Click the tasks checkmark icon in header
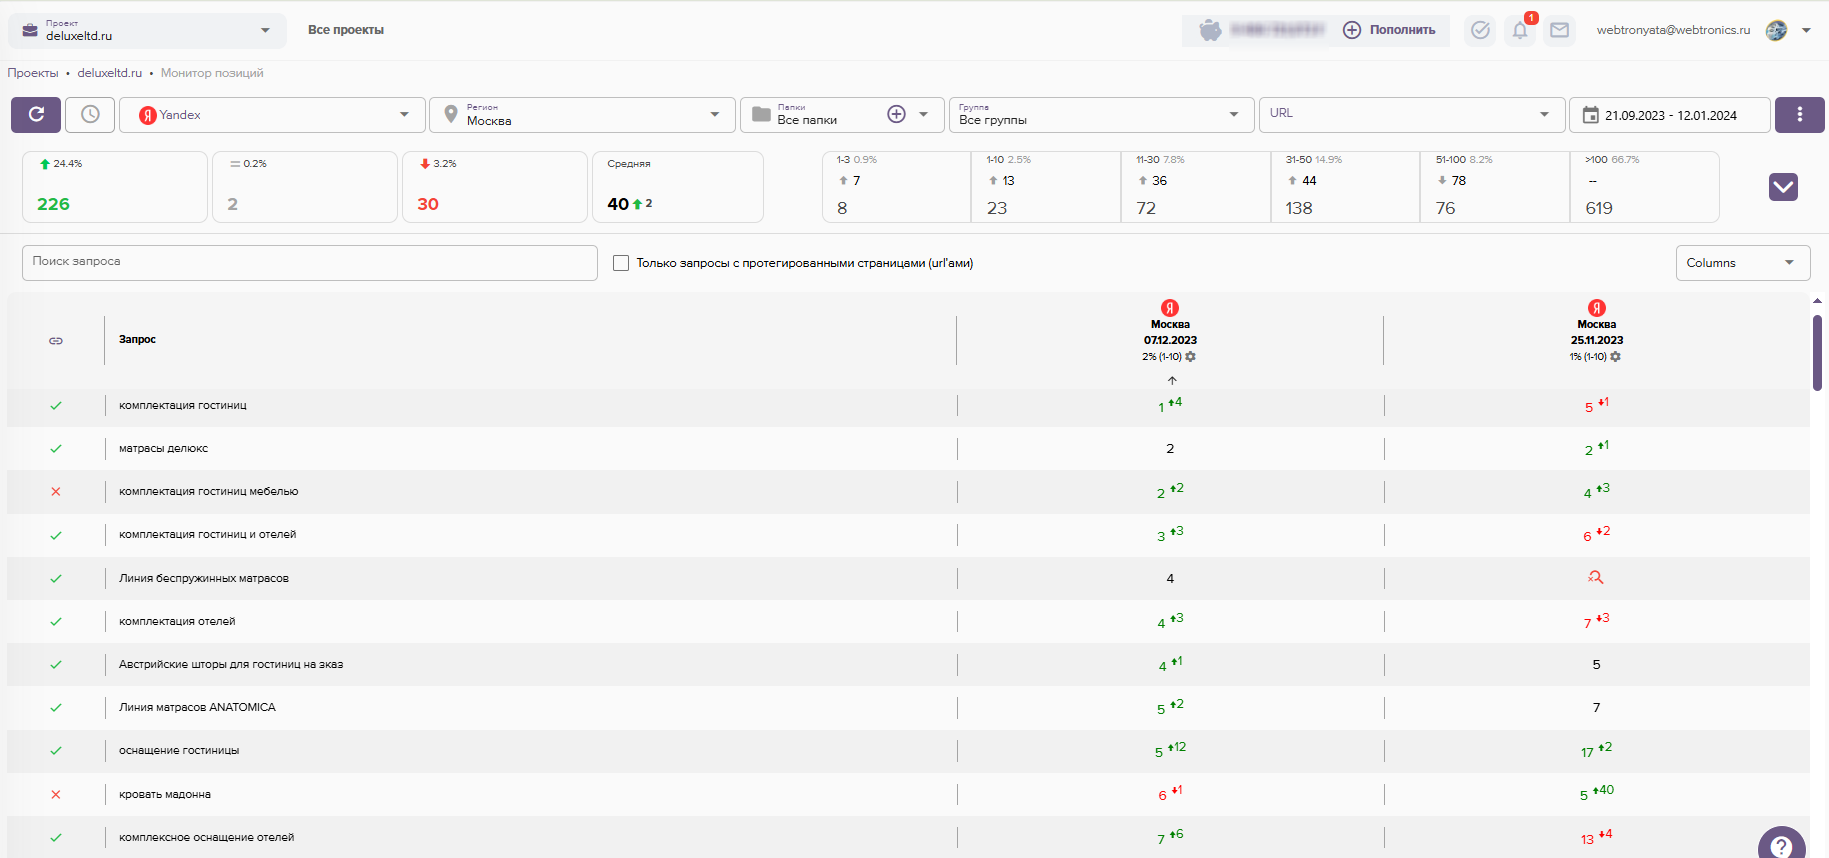 point(1480,31)
